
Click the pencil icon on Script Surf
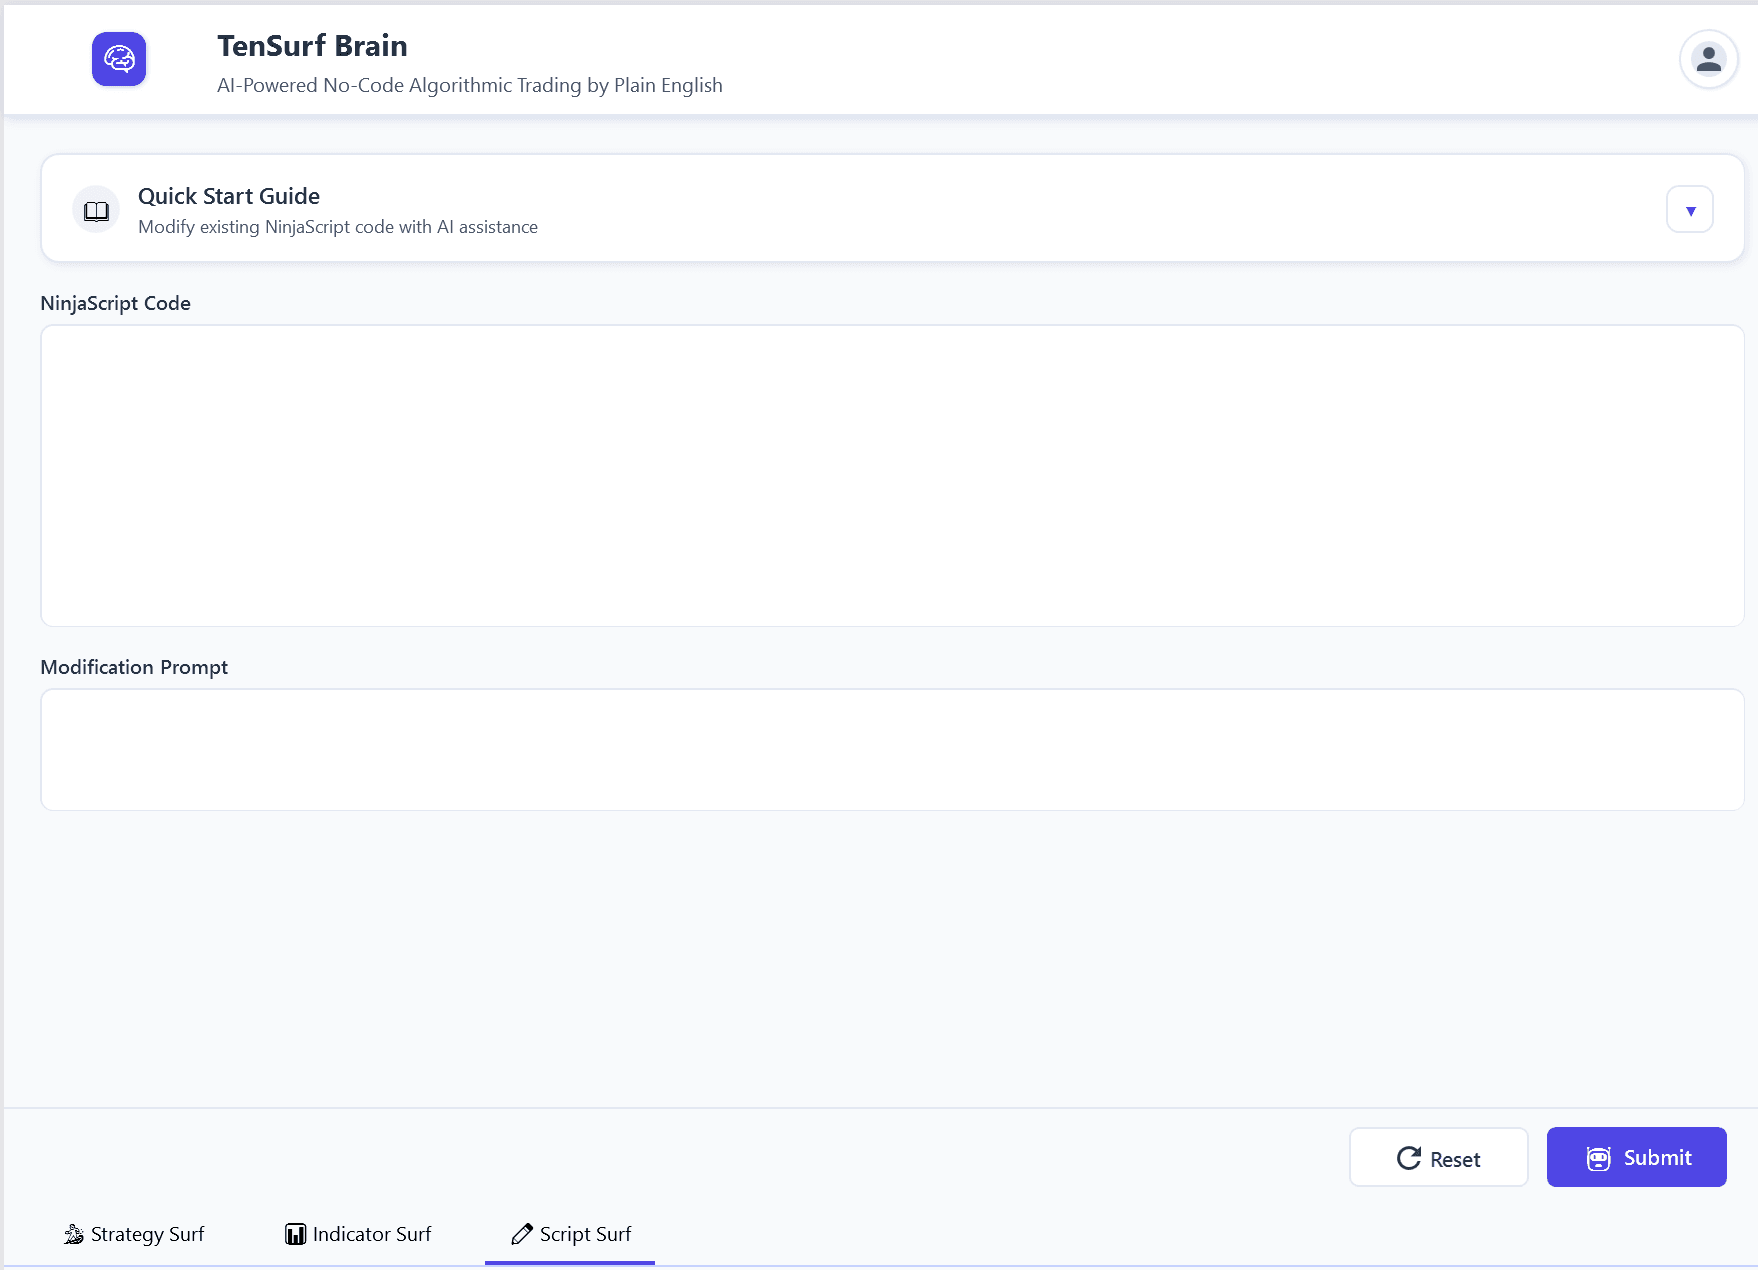(521, 1234)
